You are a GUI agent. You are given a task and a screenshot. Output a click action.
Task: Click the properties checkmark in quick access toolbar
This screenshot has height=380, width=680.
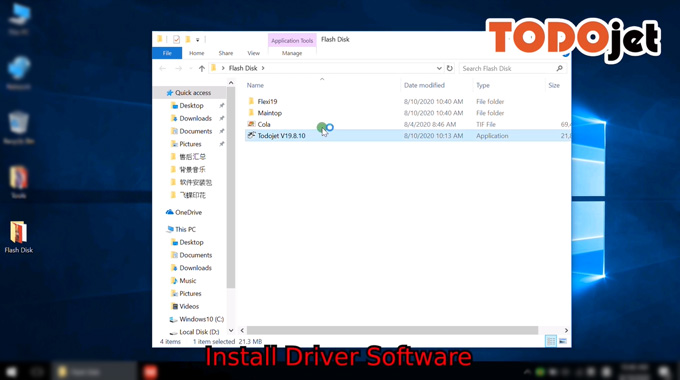coord(177,39)
